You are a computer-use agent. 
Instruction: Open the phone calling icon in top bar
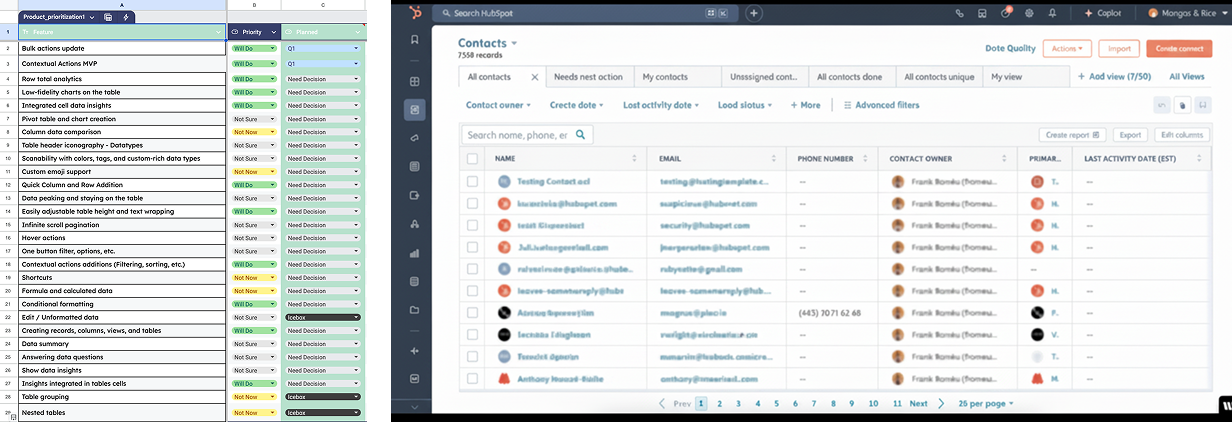coord(959,13)
